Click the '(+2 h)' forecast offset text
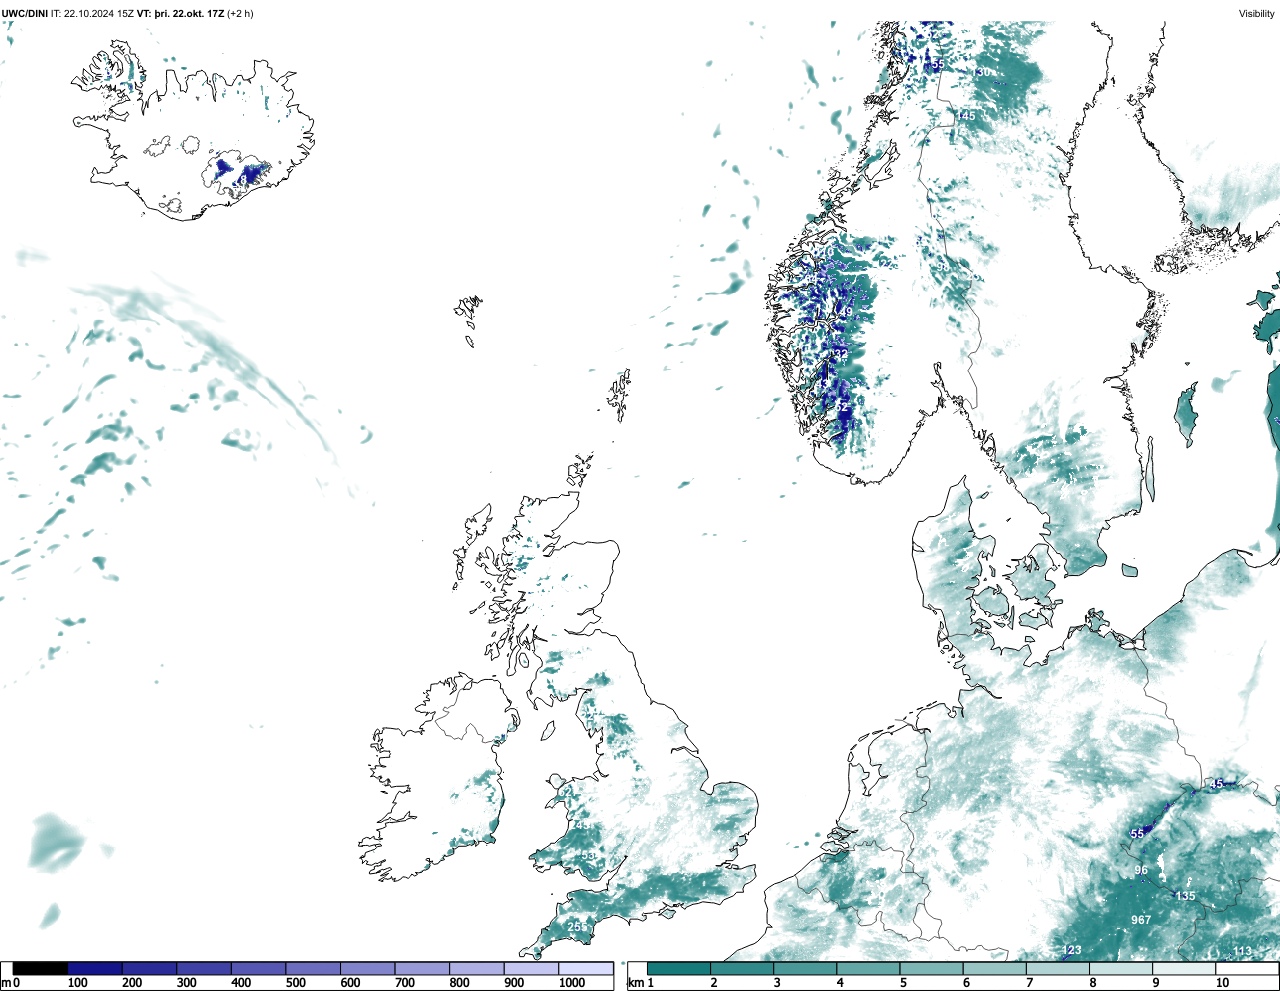Image resolution: width=1280 pixels, height=991 pixels. [x=241, y=14]
